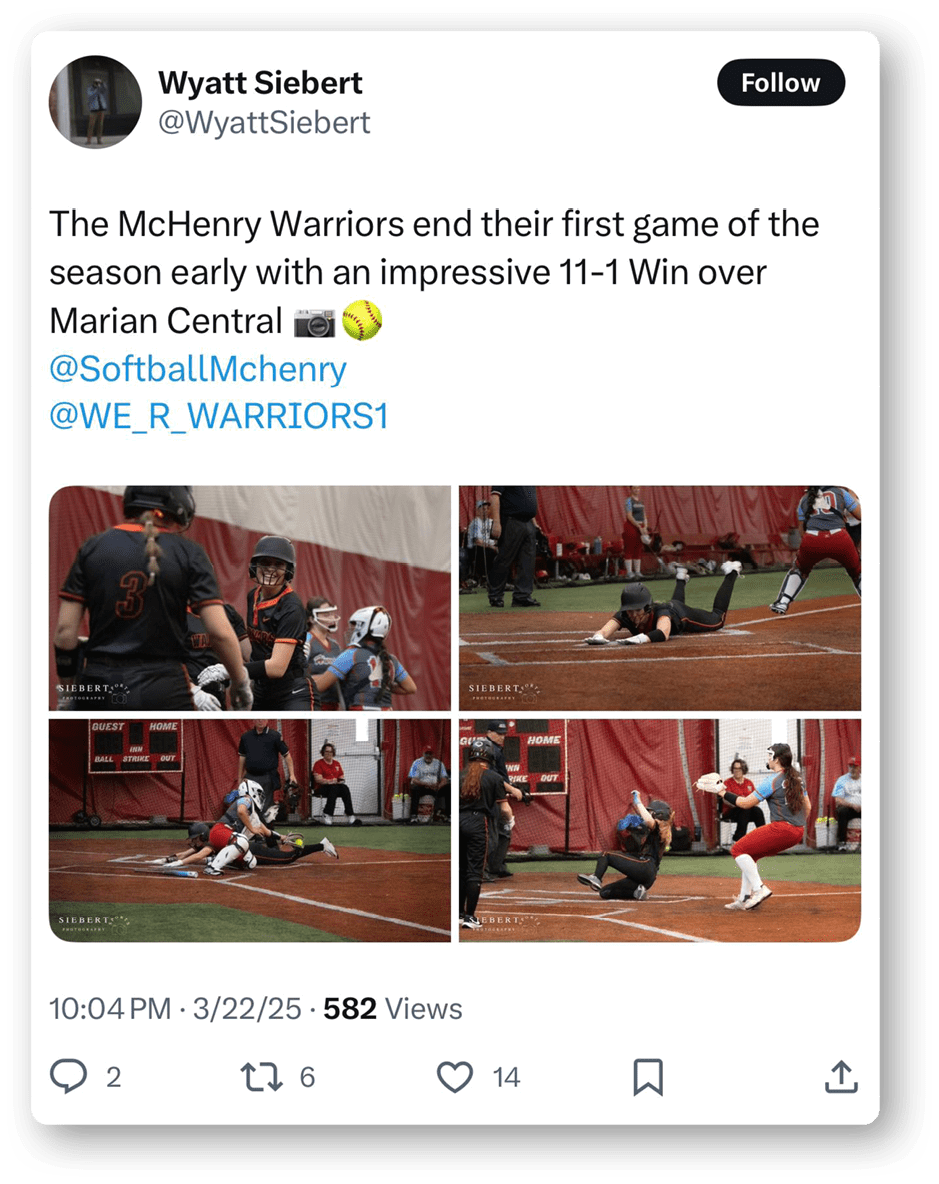Click the 6 reposts count

(307, 1078)
